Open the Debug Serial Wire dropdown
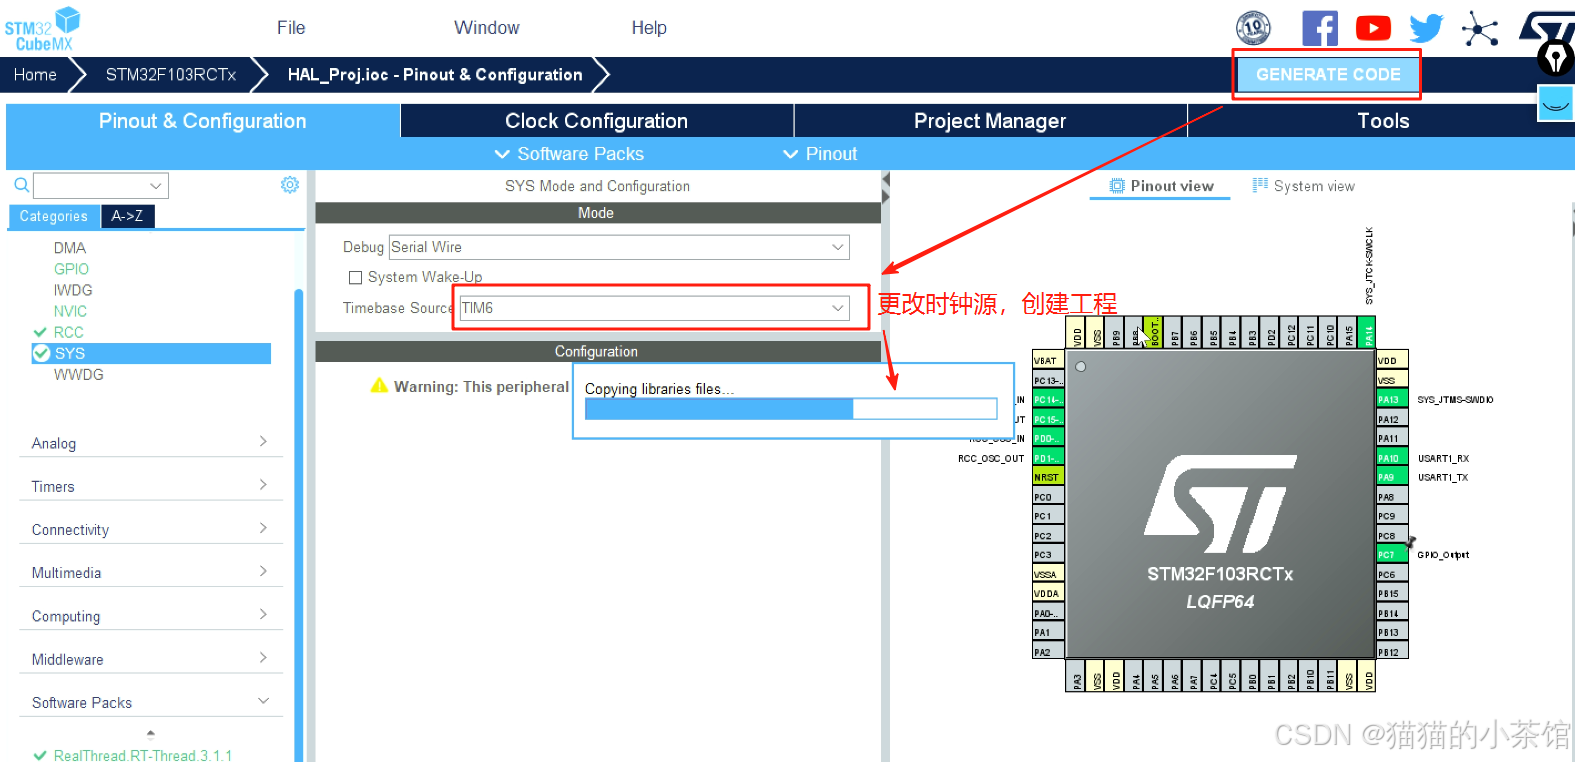Image resolution: width=1575 pixels, height=762 pixels. pyautogui.click(x=619, y=247)
